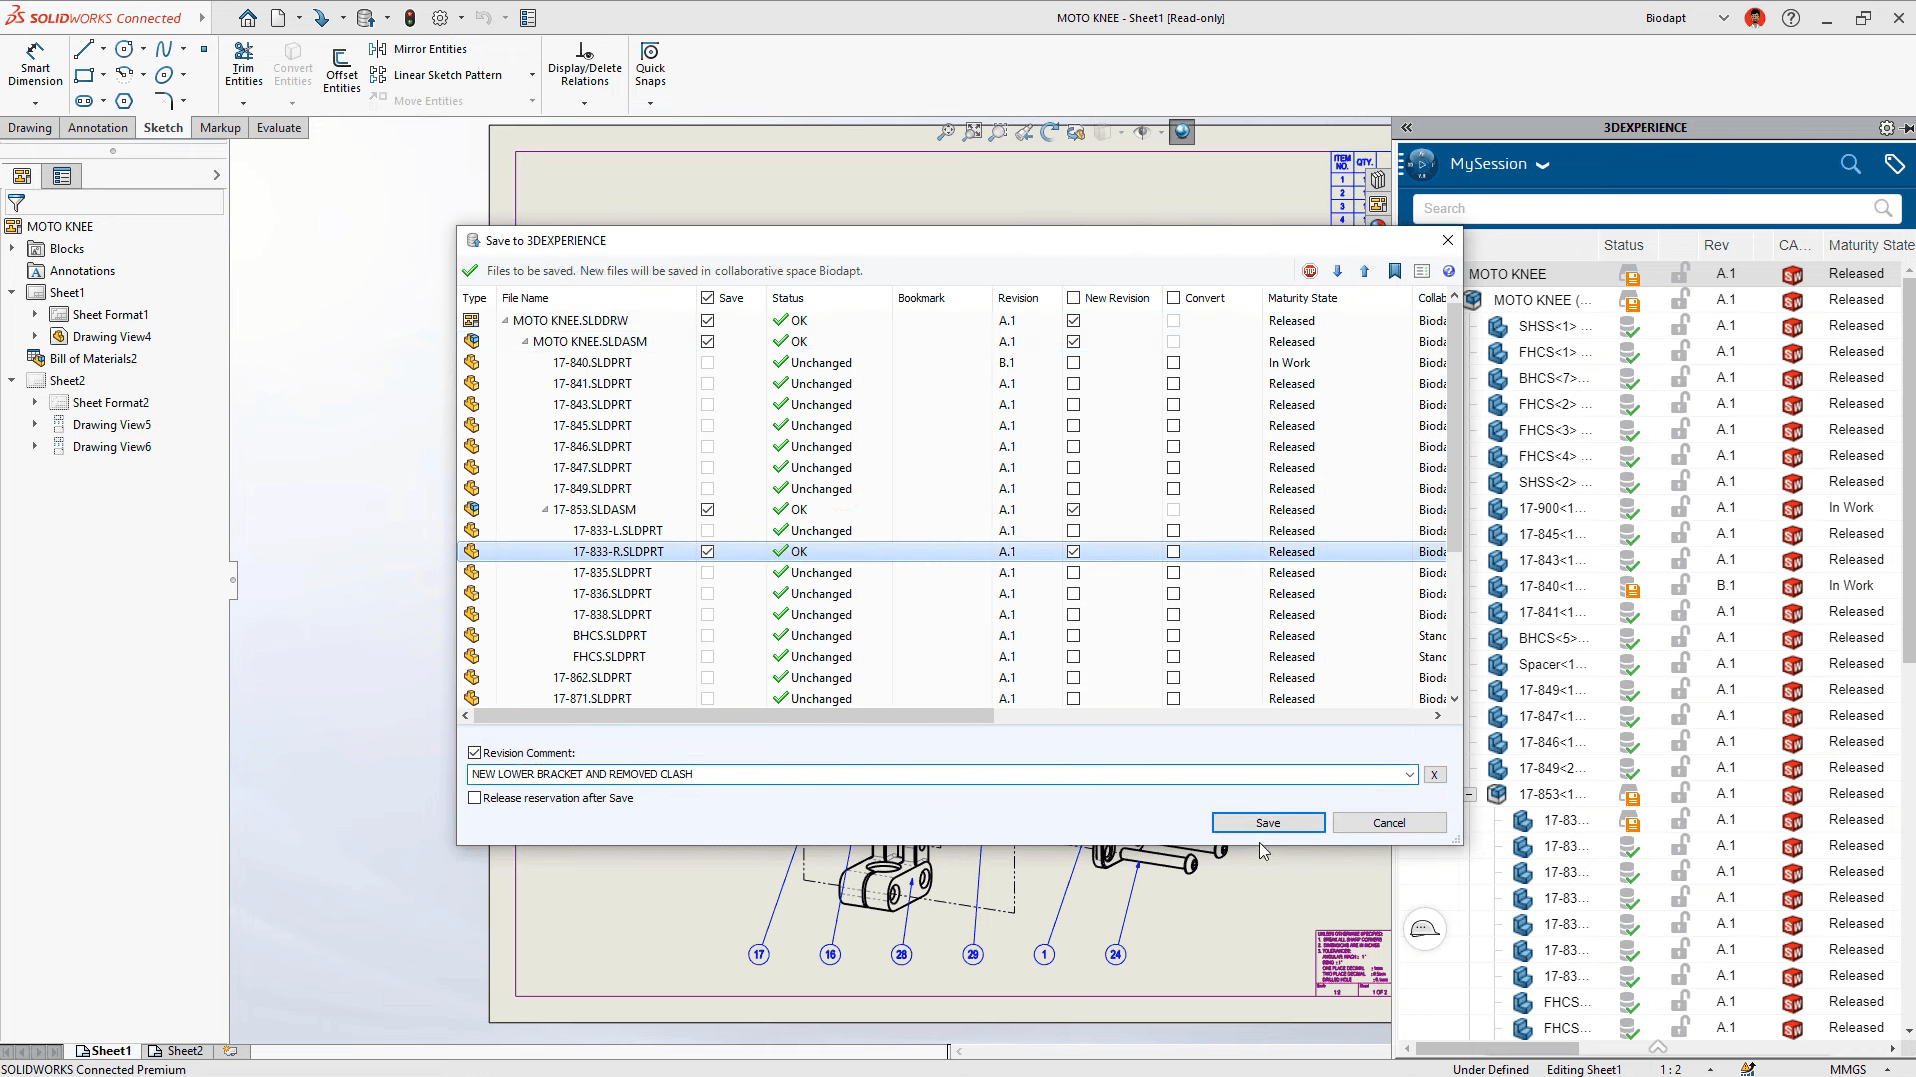Screen dimensions: 1916x1077
Task: Expand Blocks in the feature tree
Action: [x=12, y=249]
